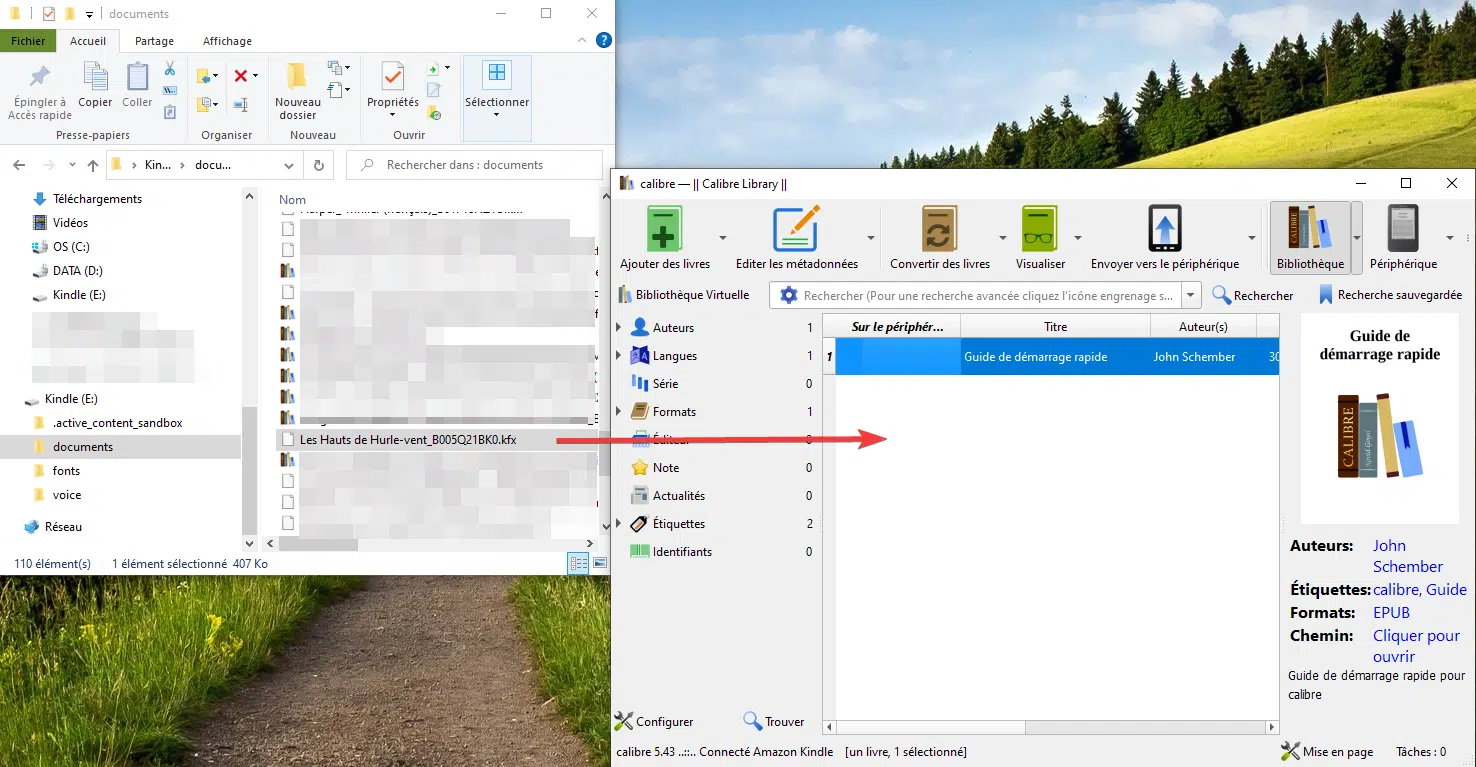Expand the Étiquettes category

[619, 524]
